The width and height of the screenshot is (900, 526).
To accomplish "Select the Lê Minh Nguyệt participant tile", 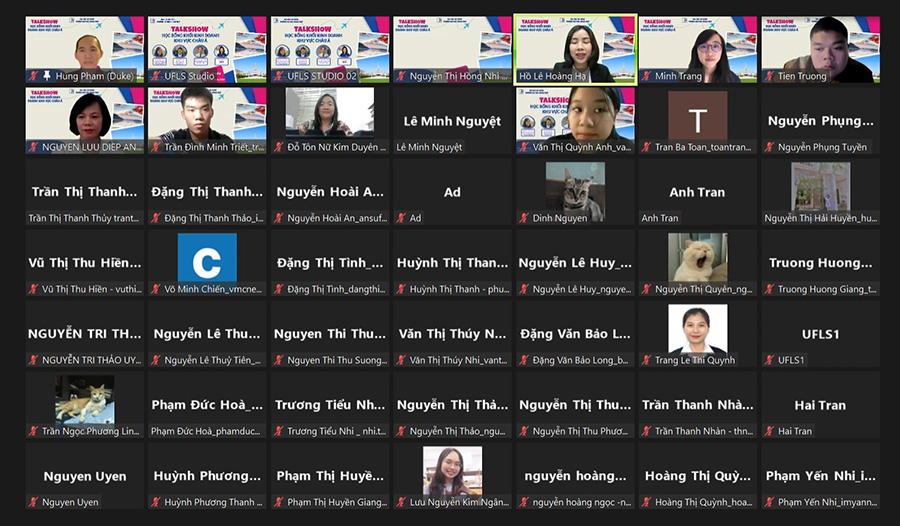I will click(x=452, y=121).
